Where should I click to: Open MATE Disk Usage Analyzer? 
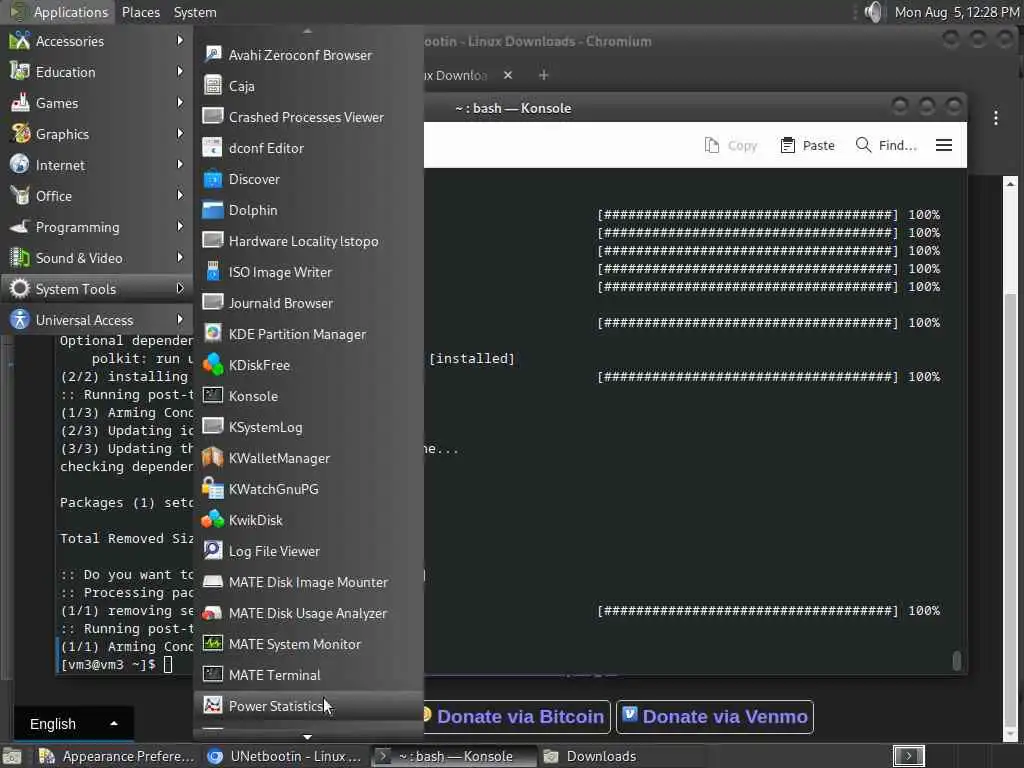[x=308, y=613]
